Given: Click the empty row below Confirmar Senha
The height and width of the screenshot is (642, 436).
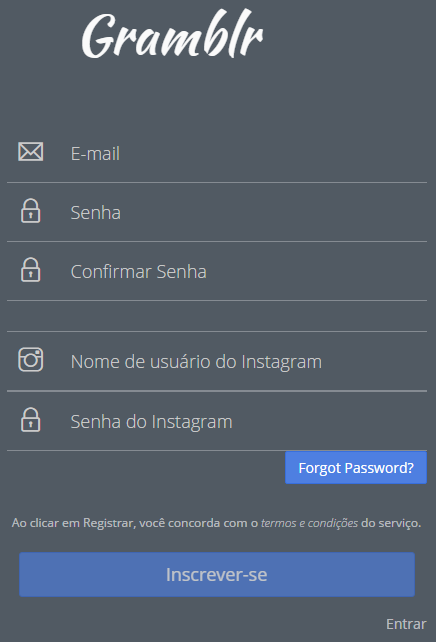Looking at the screenshot, I should 217,316.
